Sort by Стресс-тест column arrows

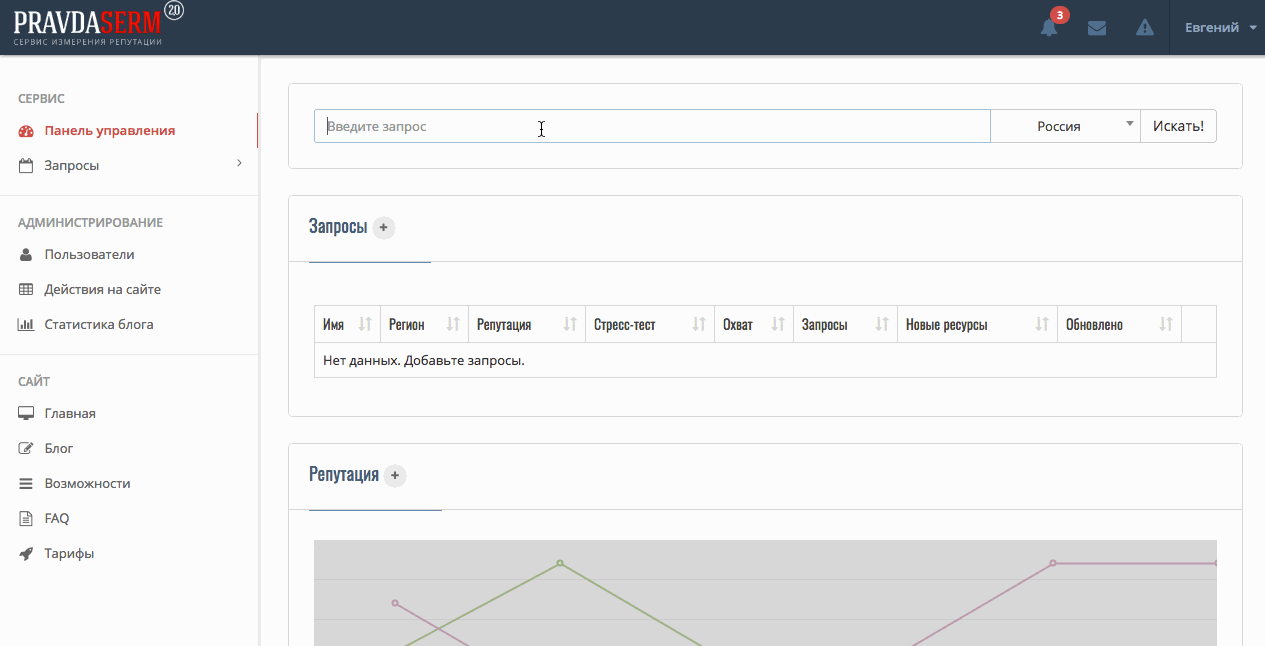click(x=699, y=324)
